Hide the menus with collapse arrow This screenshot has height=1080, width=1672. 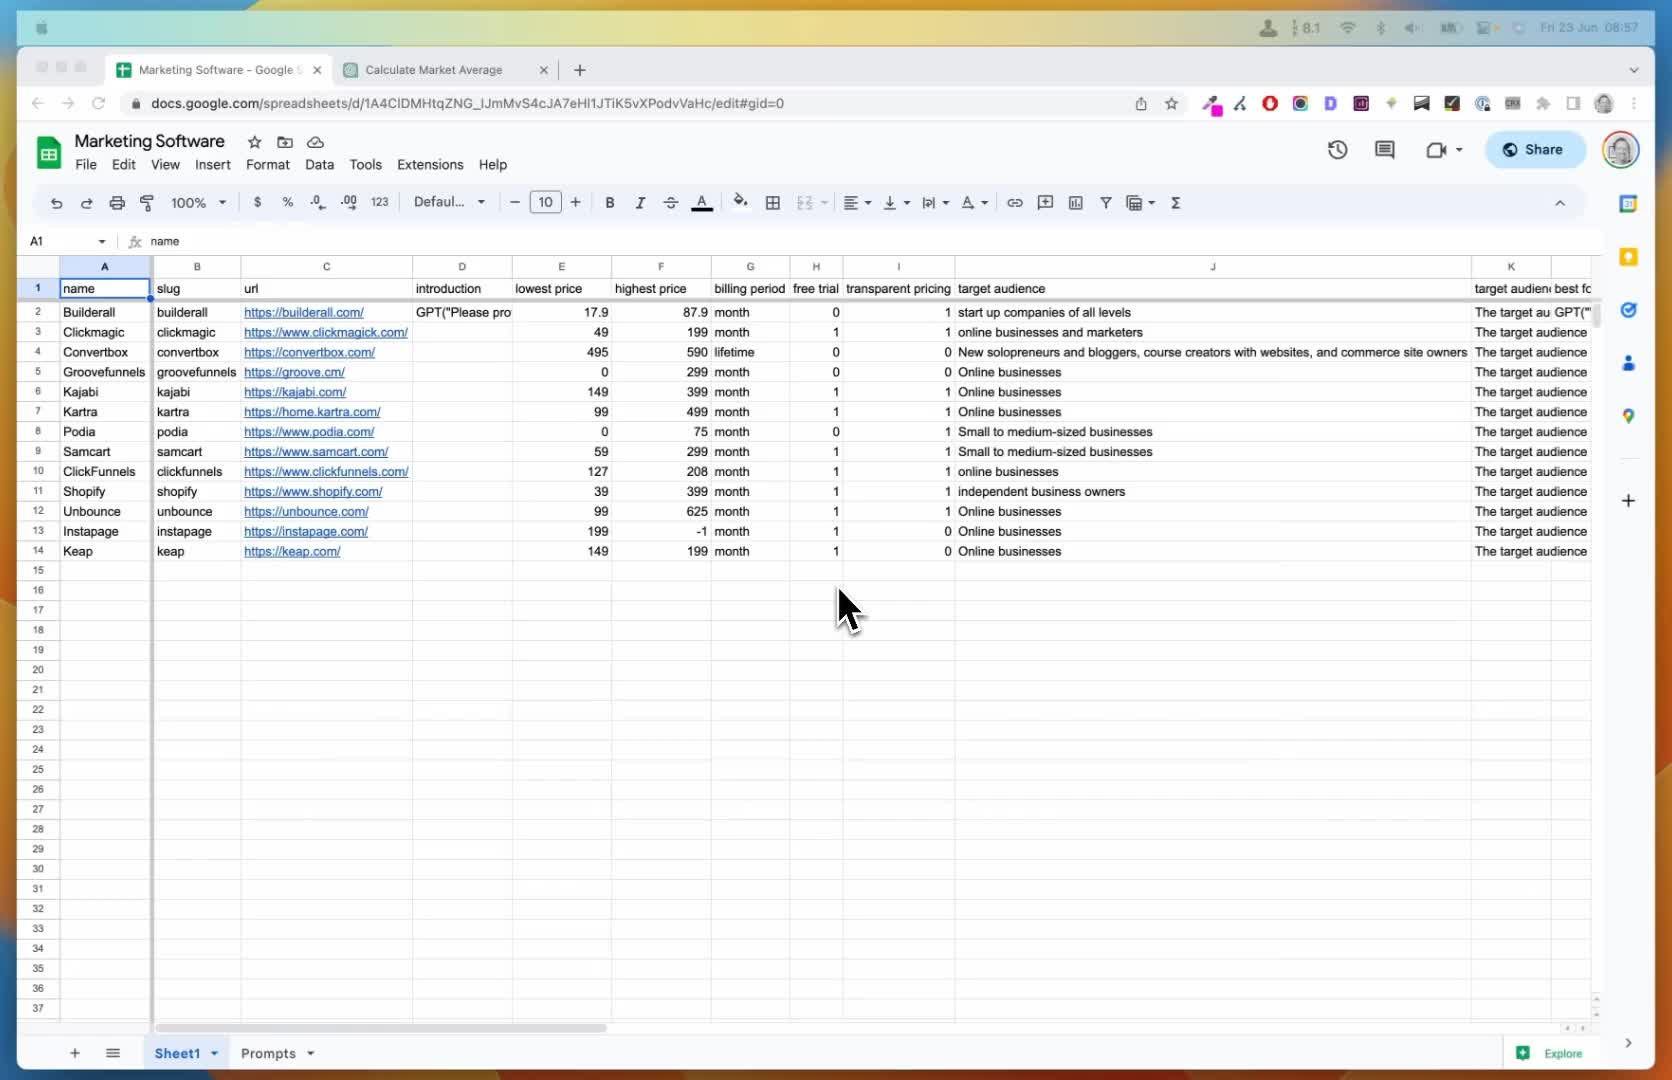(x=1560, y=203)
